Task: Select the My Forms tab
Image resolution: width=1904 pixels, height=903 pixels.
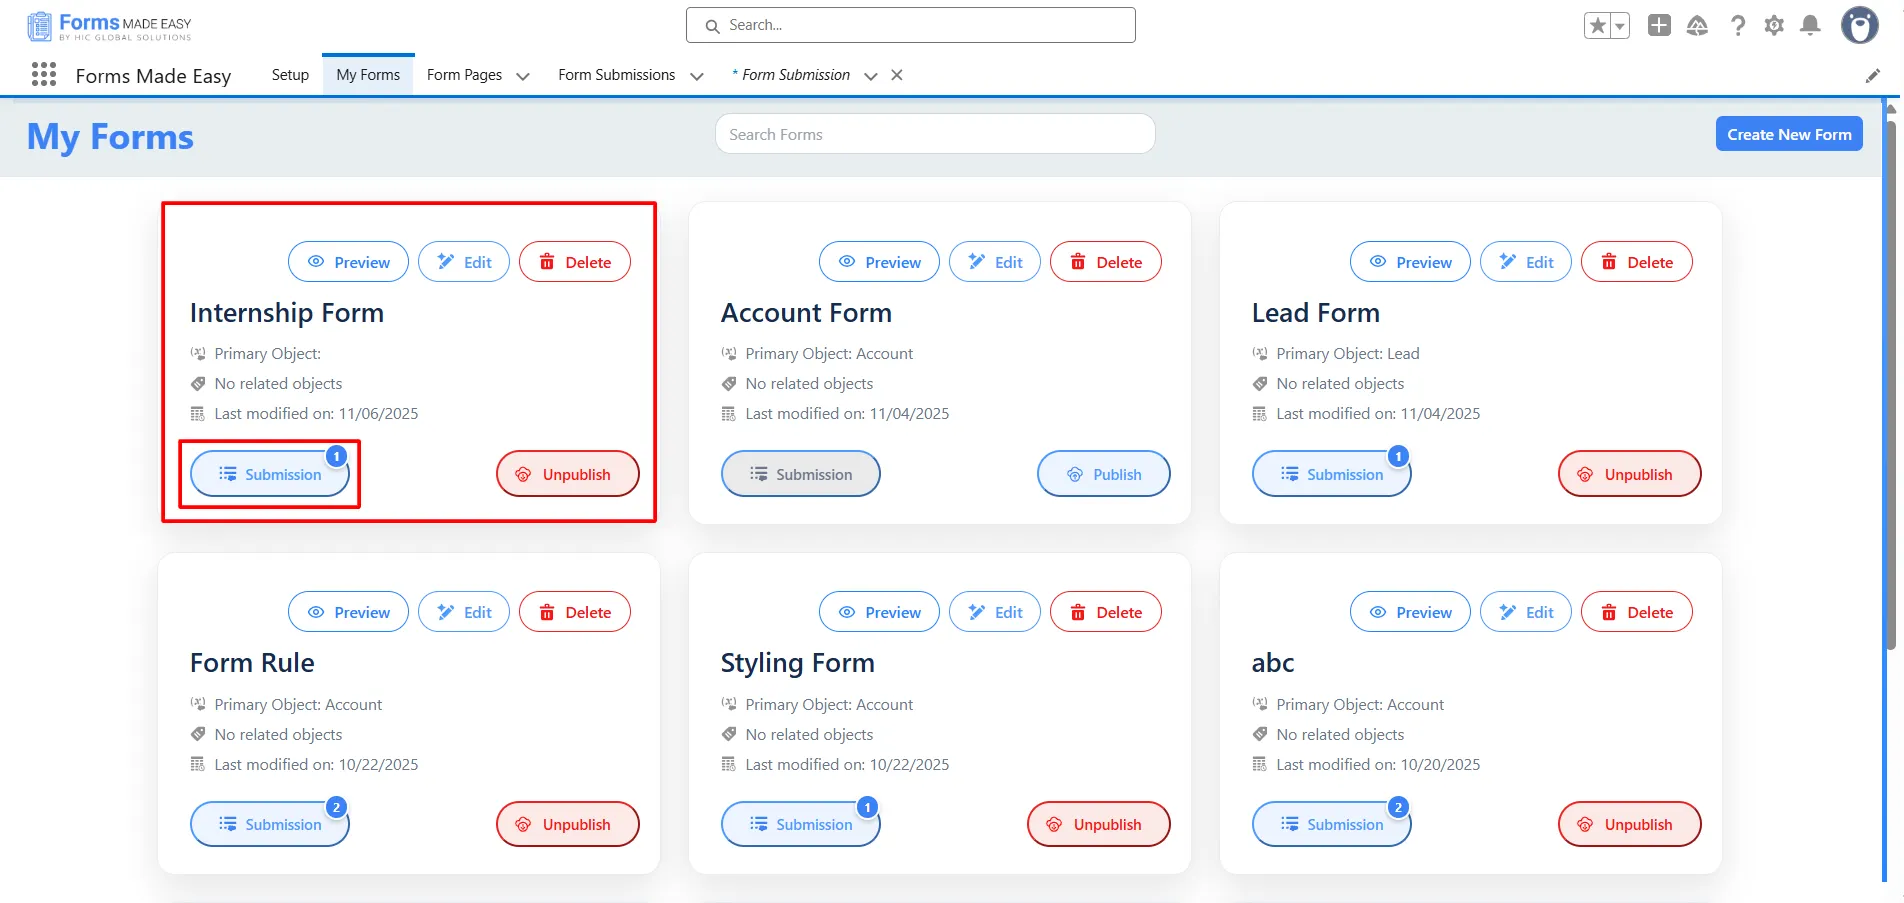Action: click(x=368, y=75)
